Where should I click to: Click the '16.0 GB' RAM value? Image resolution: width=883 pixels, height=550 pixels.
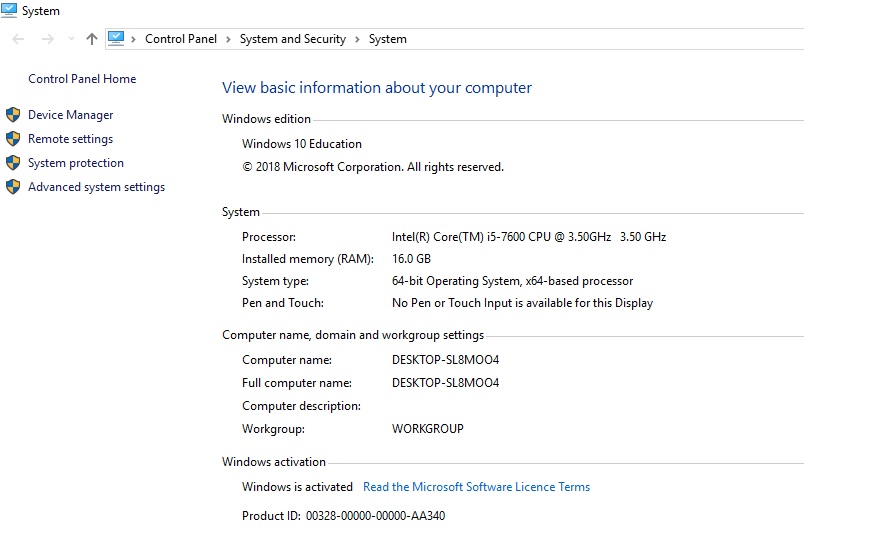(x=411, y=259)
